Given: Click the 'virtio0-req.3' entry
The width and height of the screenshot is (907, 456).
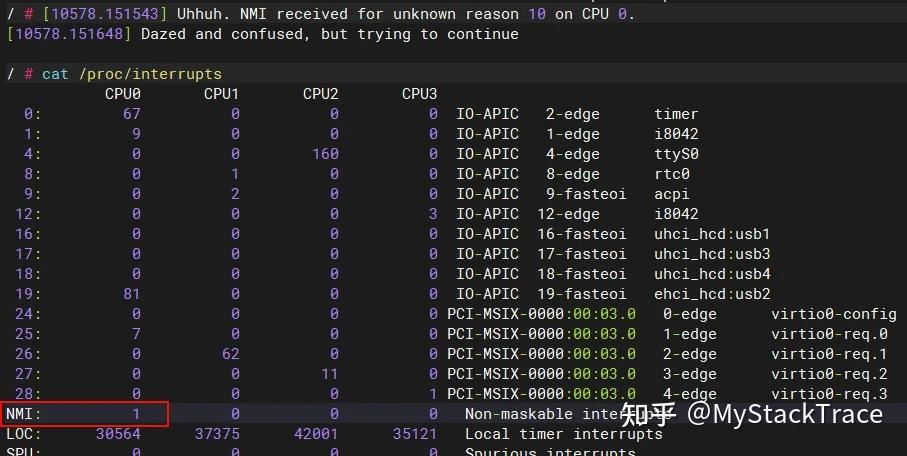Looking at the screenshot, I should pos(829,394).
